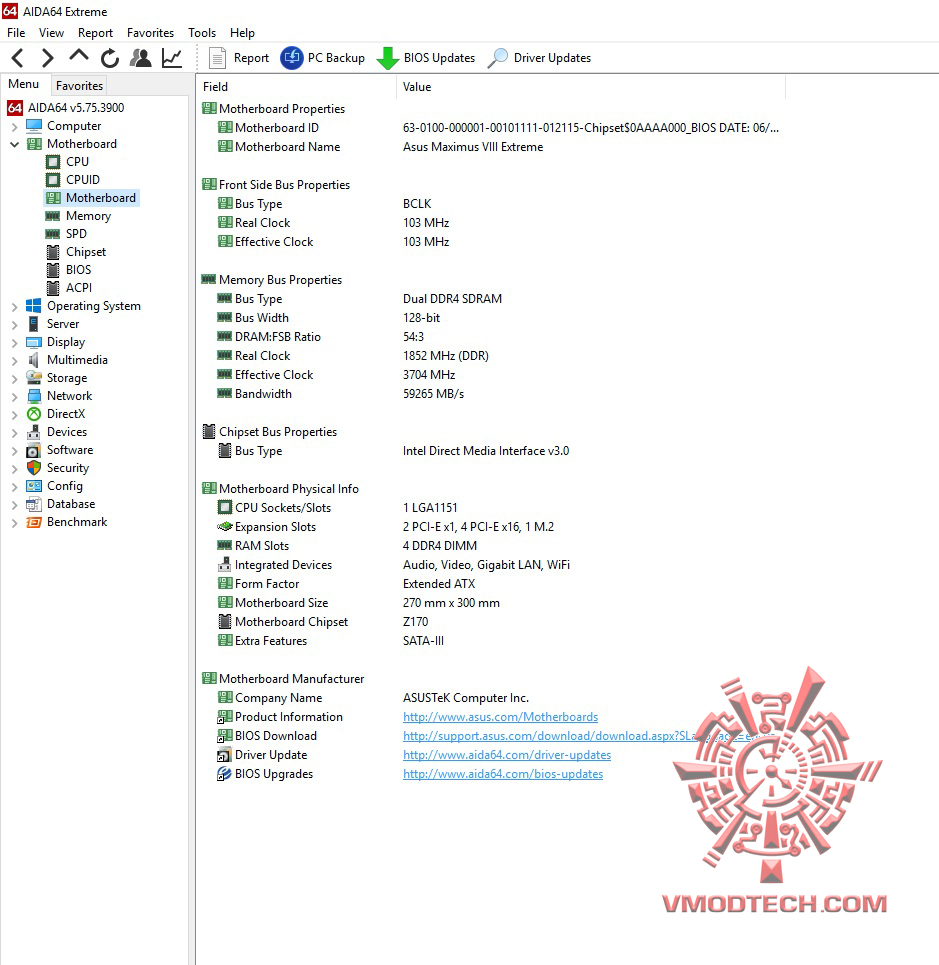The image size is (939, 965).
Task: Click the Database icon in tree
Action: tap(34, 504)
